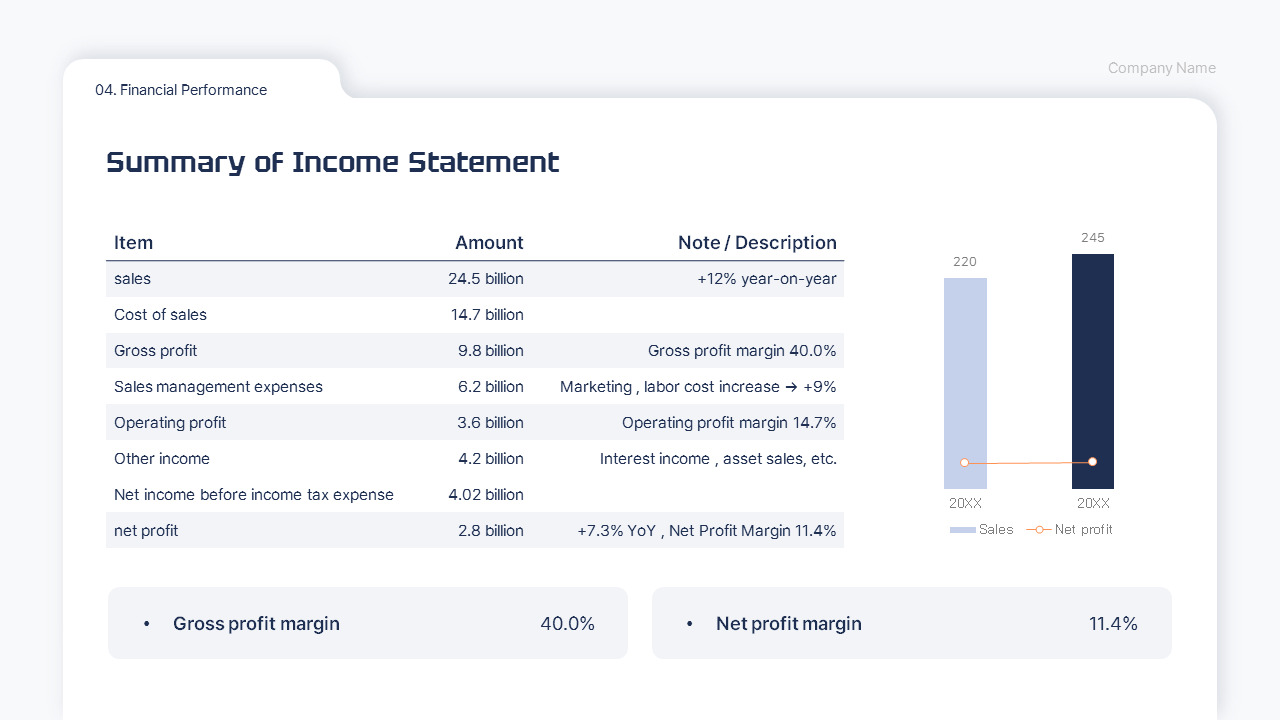Click the Summary of Income Statement title

pyautogui.click(x=332, y=162)
